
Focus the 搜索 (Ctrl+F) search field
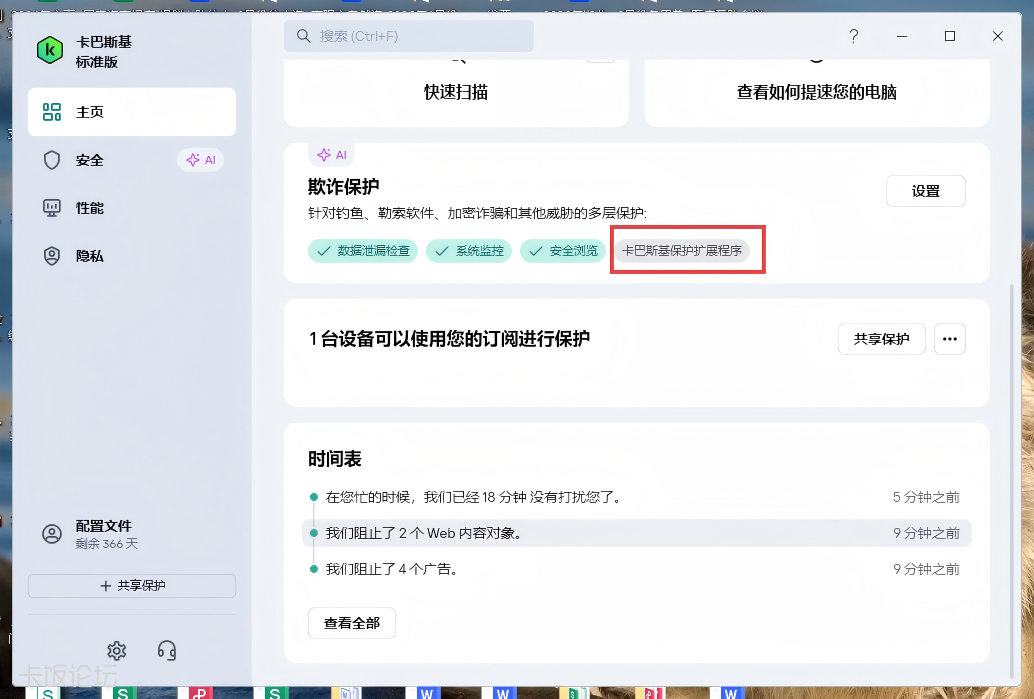point(409,36)
